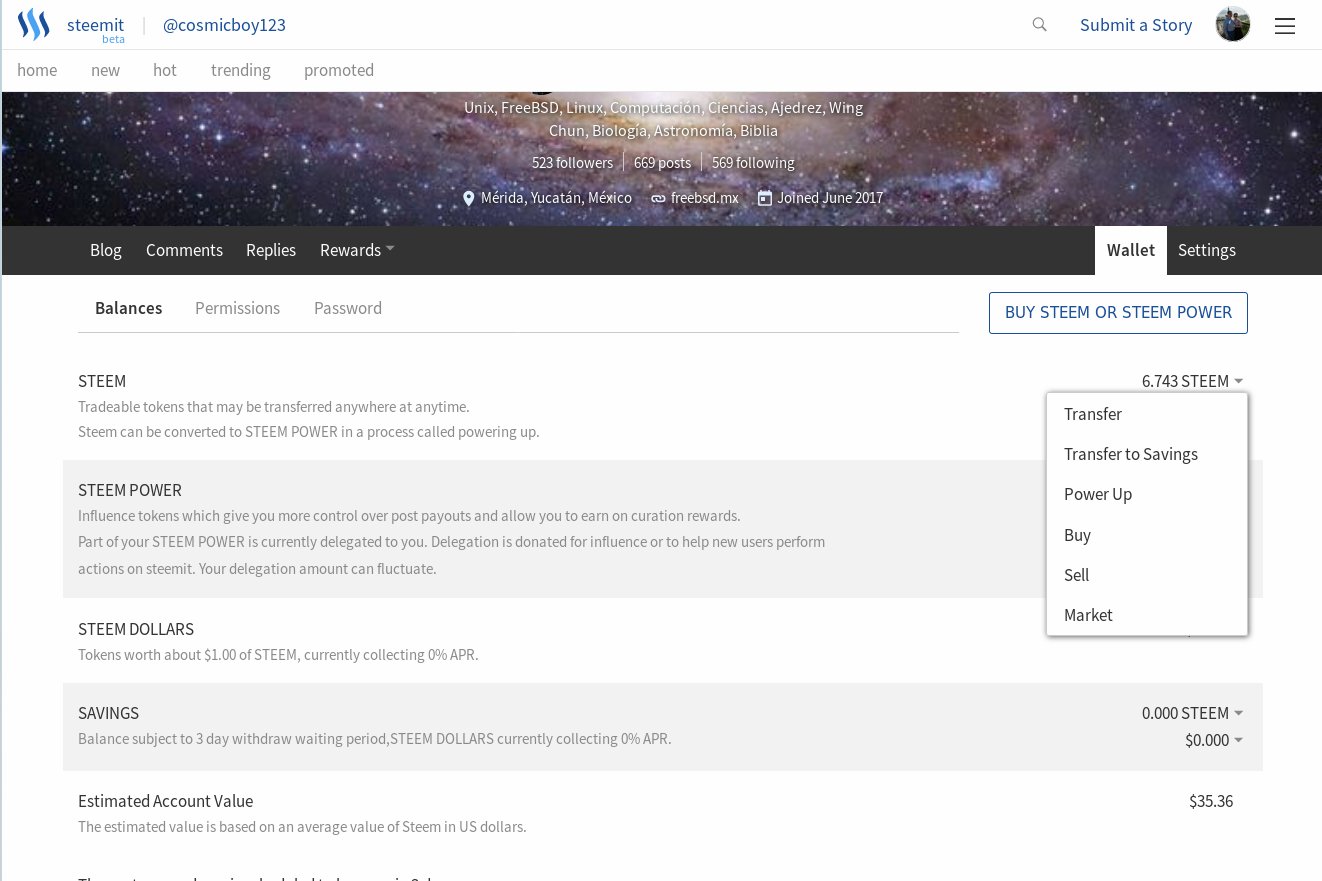Go to the home feed
Viewport: 1322px width, 881px height.
pos(37,70)
